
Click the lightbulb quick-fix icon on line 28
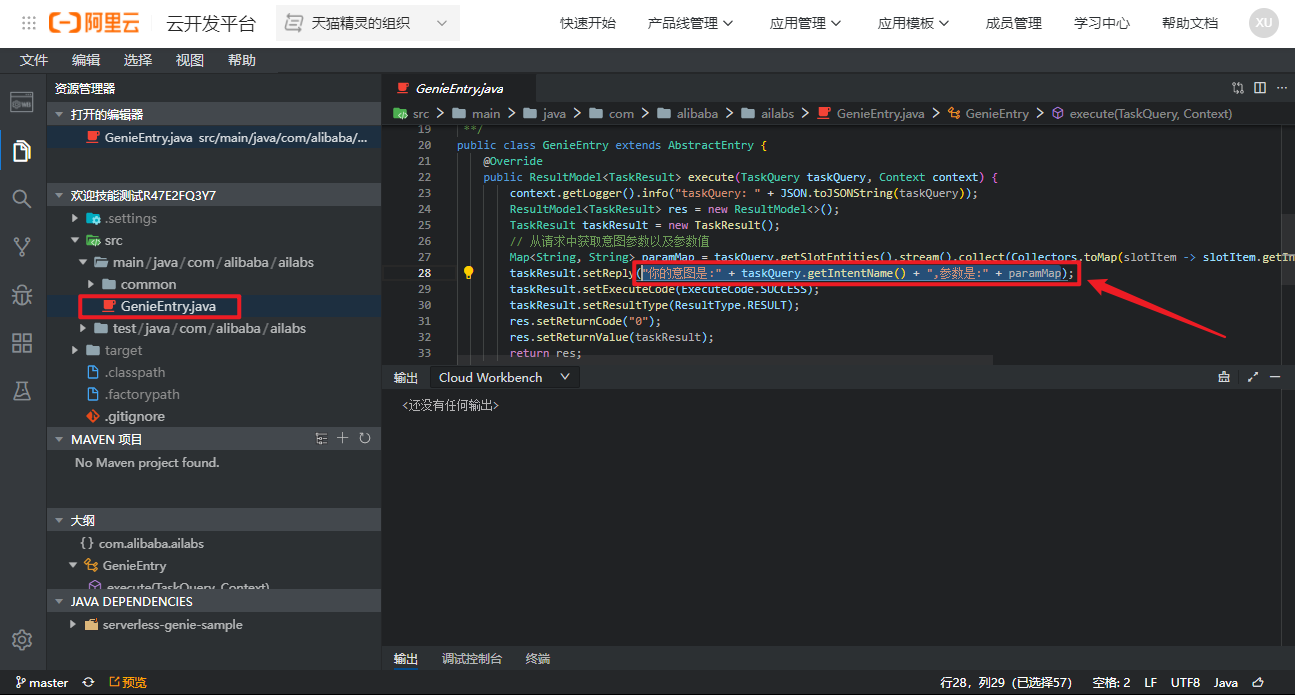coord(467,273)
